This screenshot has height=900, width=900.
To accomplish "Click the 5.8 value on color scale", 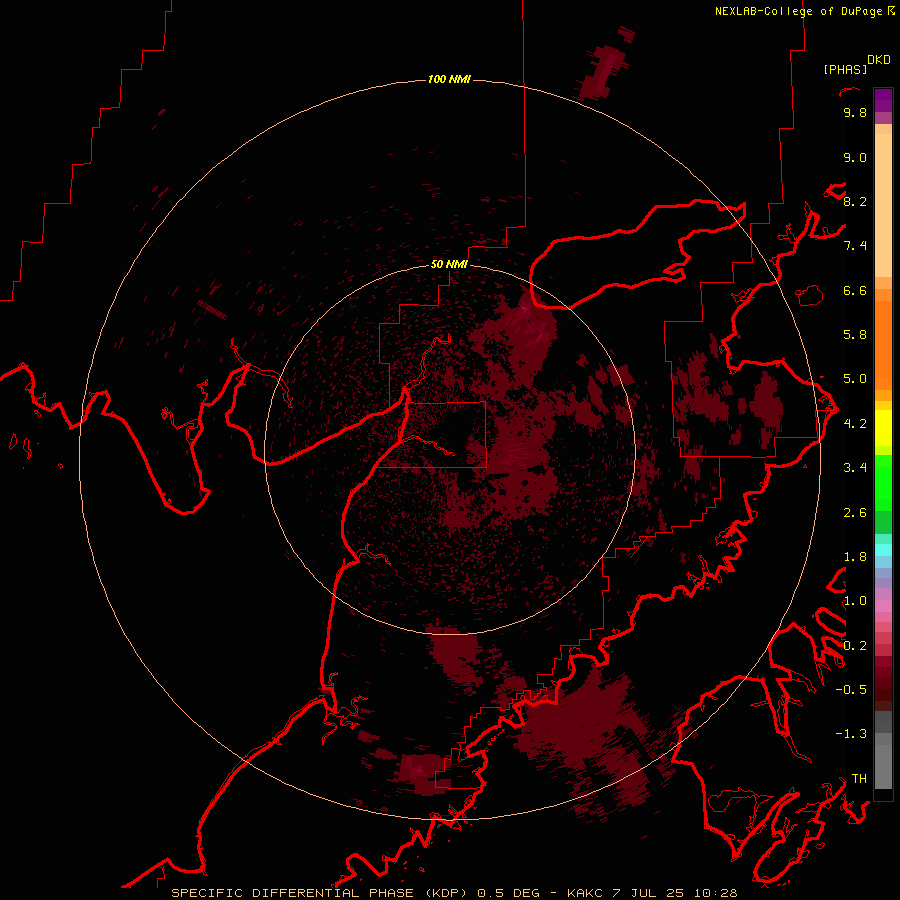I will click(x=855, y=335).
